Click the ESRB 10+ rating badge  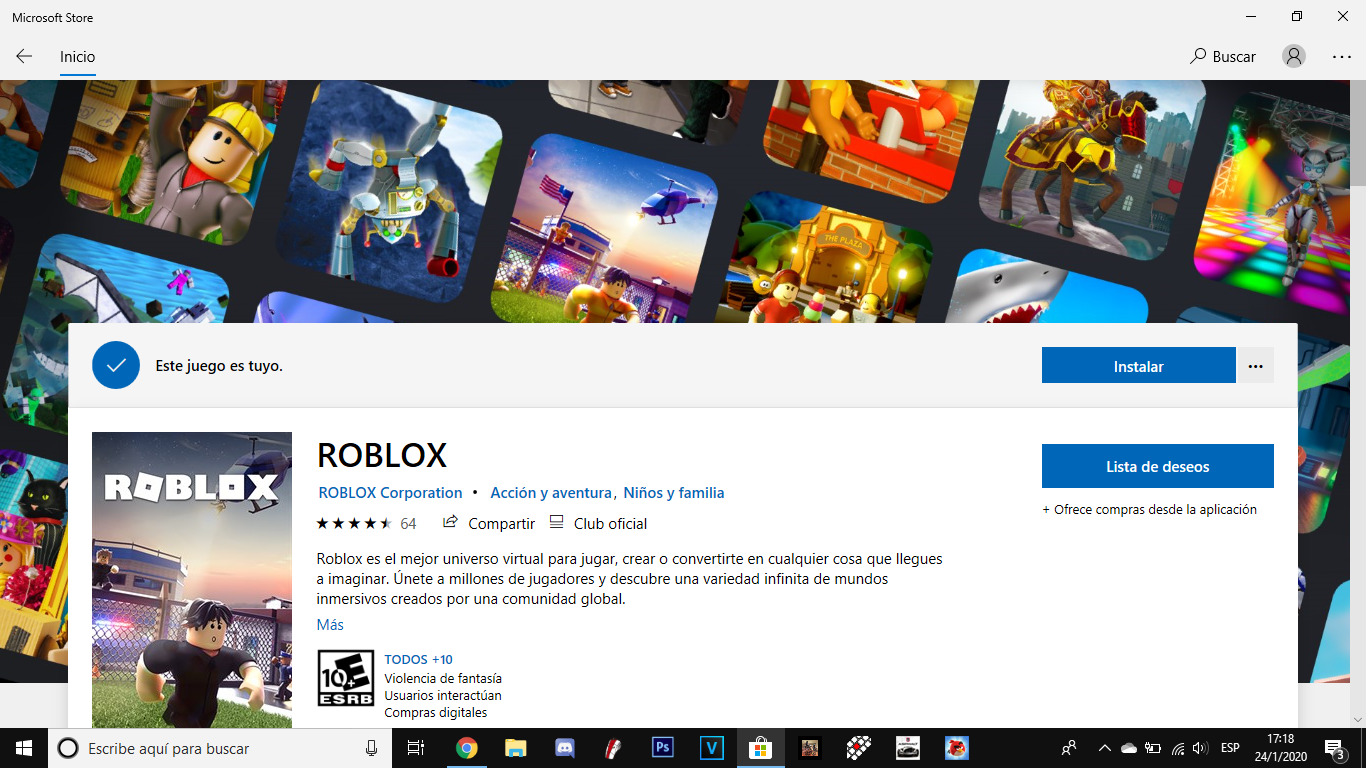tap(346, 678)
